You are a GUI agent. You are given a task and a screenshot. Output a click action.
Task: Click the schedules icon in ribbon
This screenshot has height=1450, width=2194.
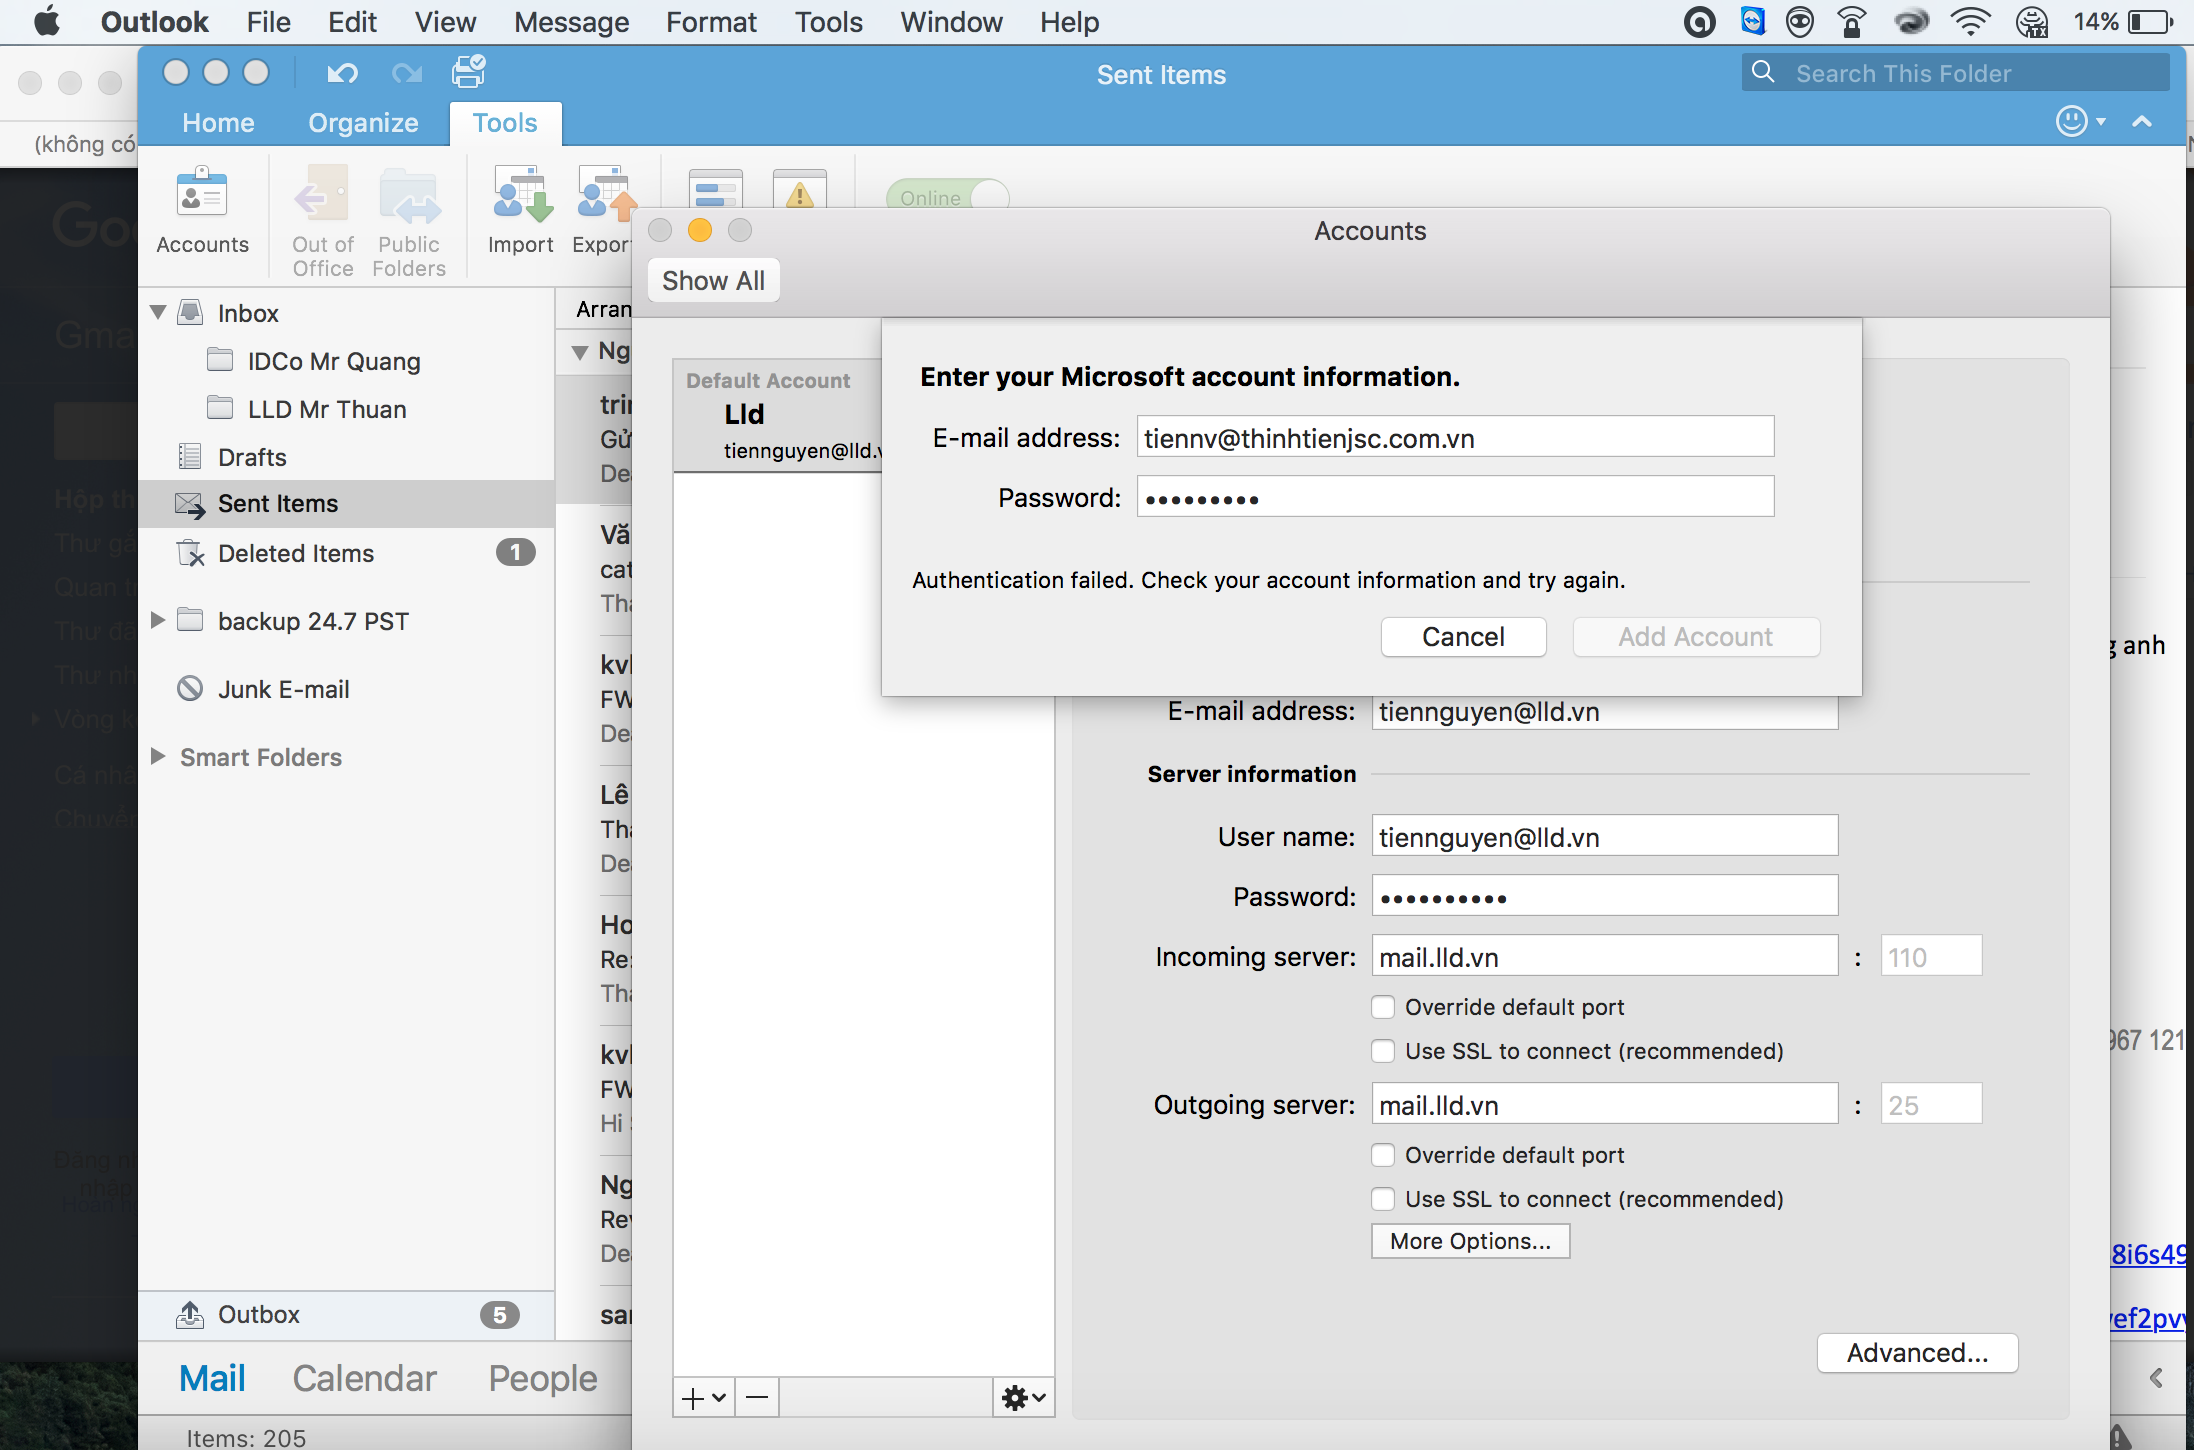pos(716,190)
